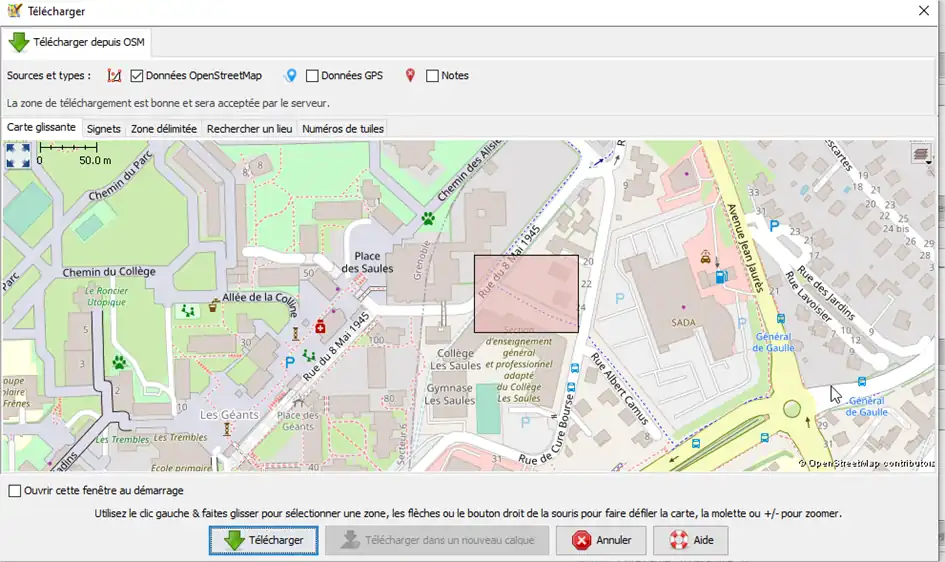Click the red Notes pin icon
This screenshot has width=945, height=562.
click(x=410, y=76)
